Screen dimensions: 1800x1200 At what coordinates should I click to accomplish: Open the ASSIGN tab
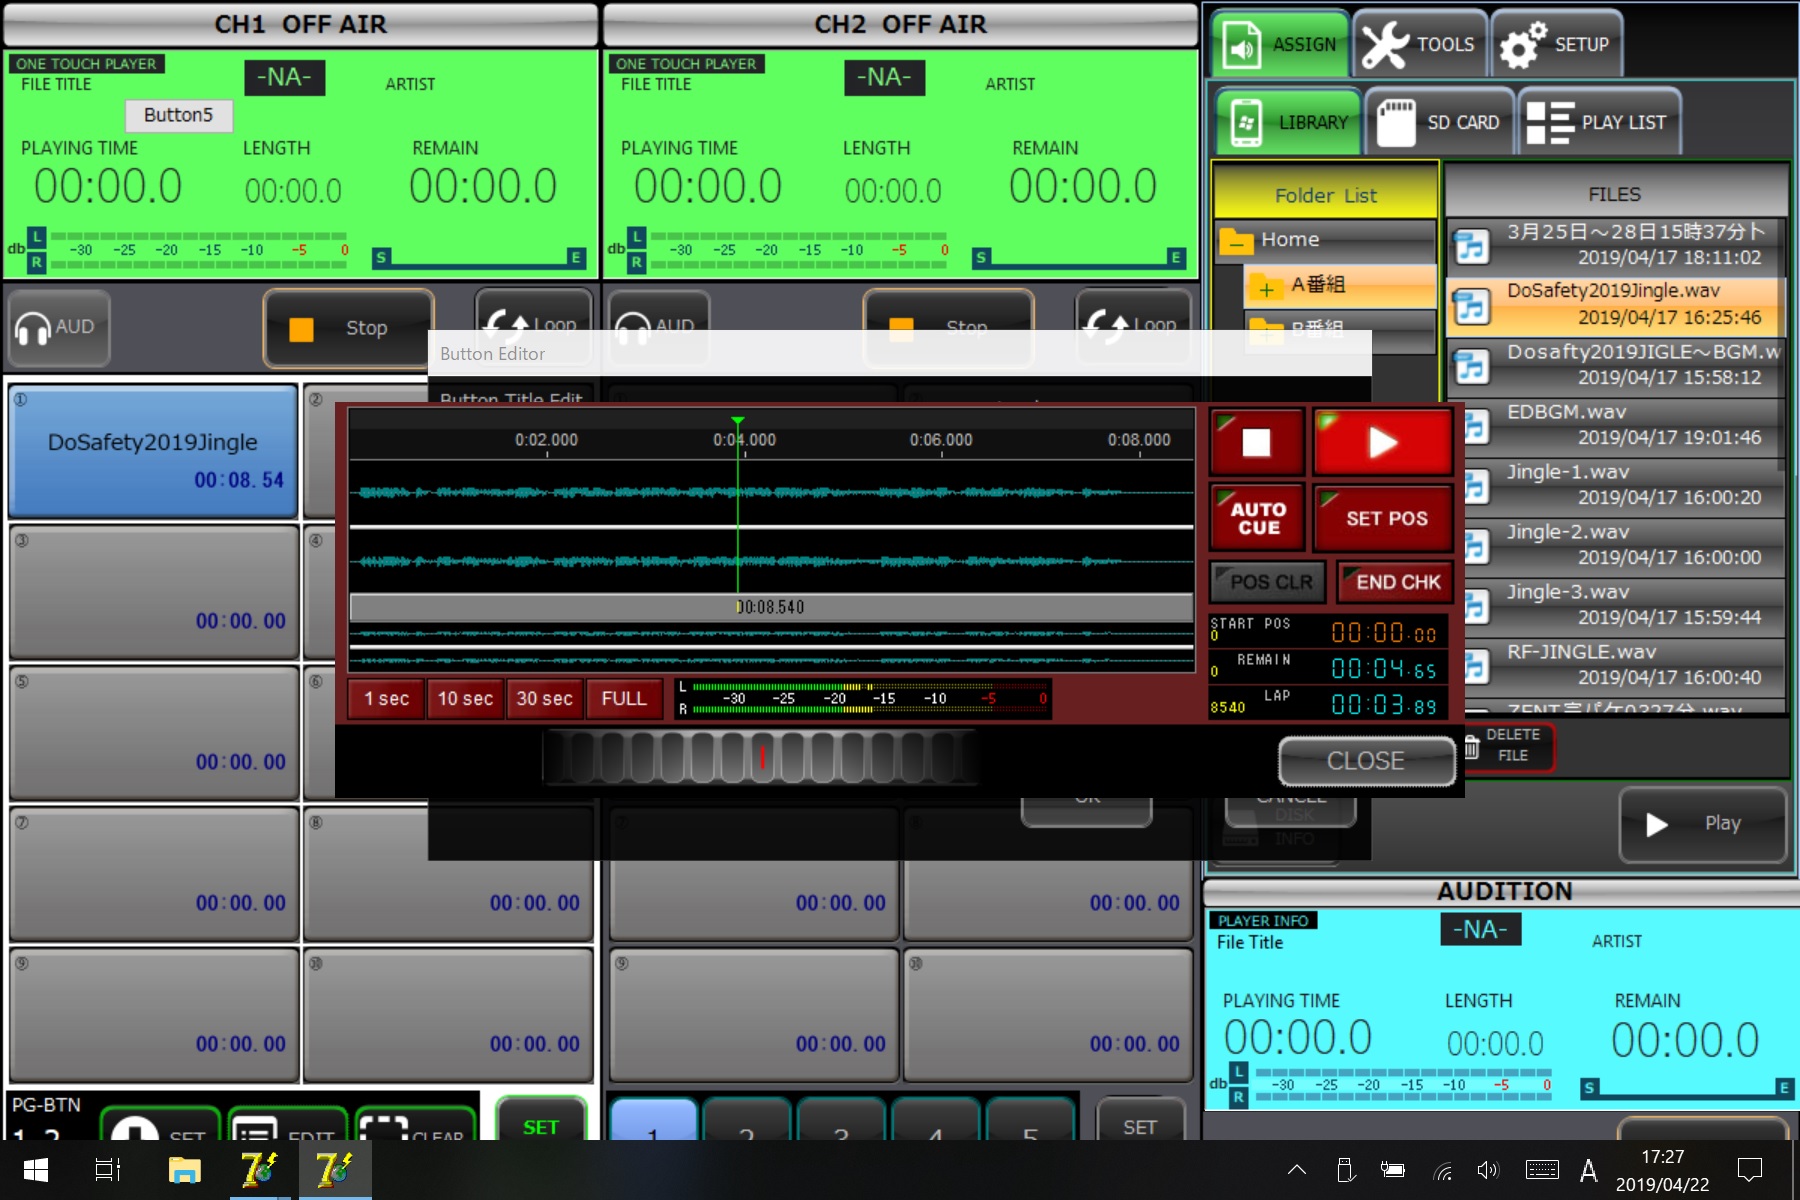pyautogui.click(x=1281, y=45)
